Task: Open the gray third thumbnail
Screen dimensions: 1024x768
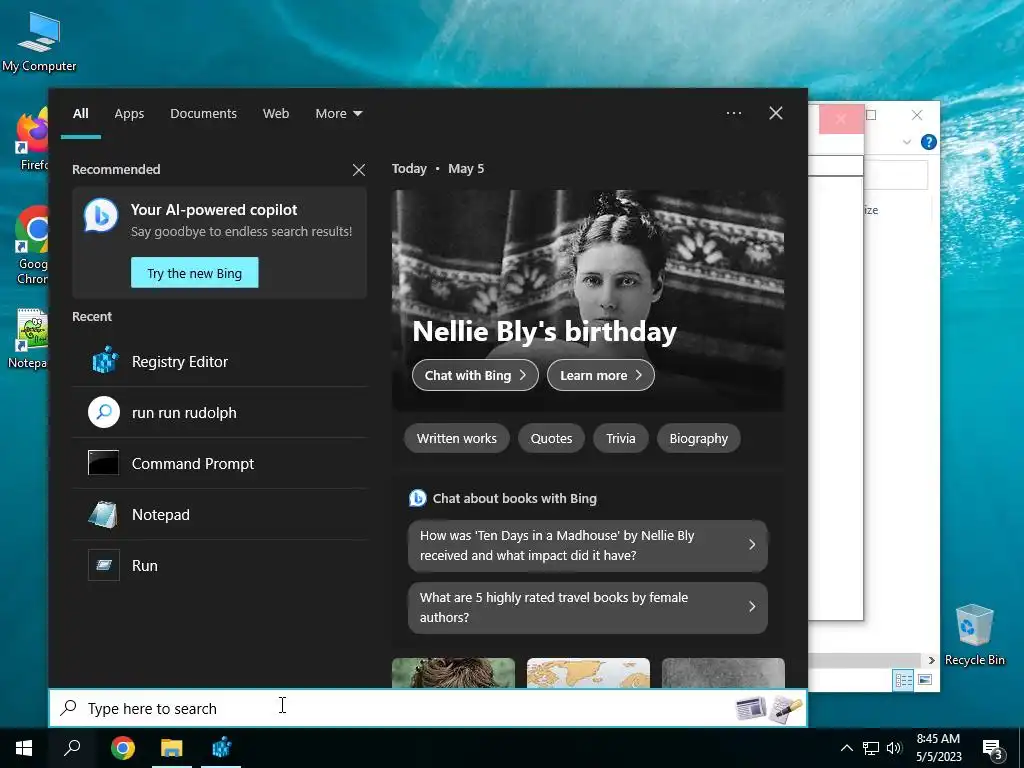Action: (723, 673)
